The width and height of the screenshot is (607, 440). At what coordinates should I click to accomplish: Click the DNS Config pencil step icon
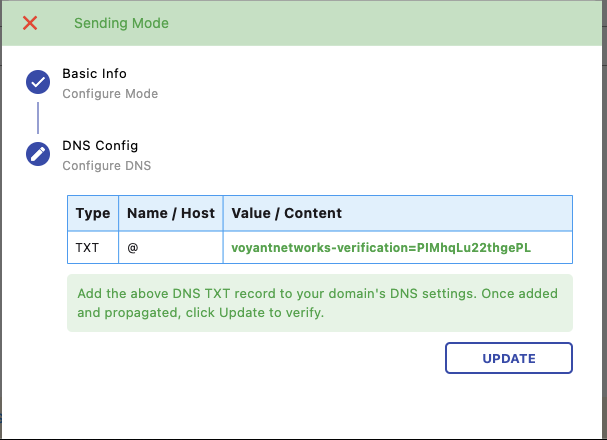[38, 154]
